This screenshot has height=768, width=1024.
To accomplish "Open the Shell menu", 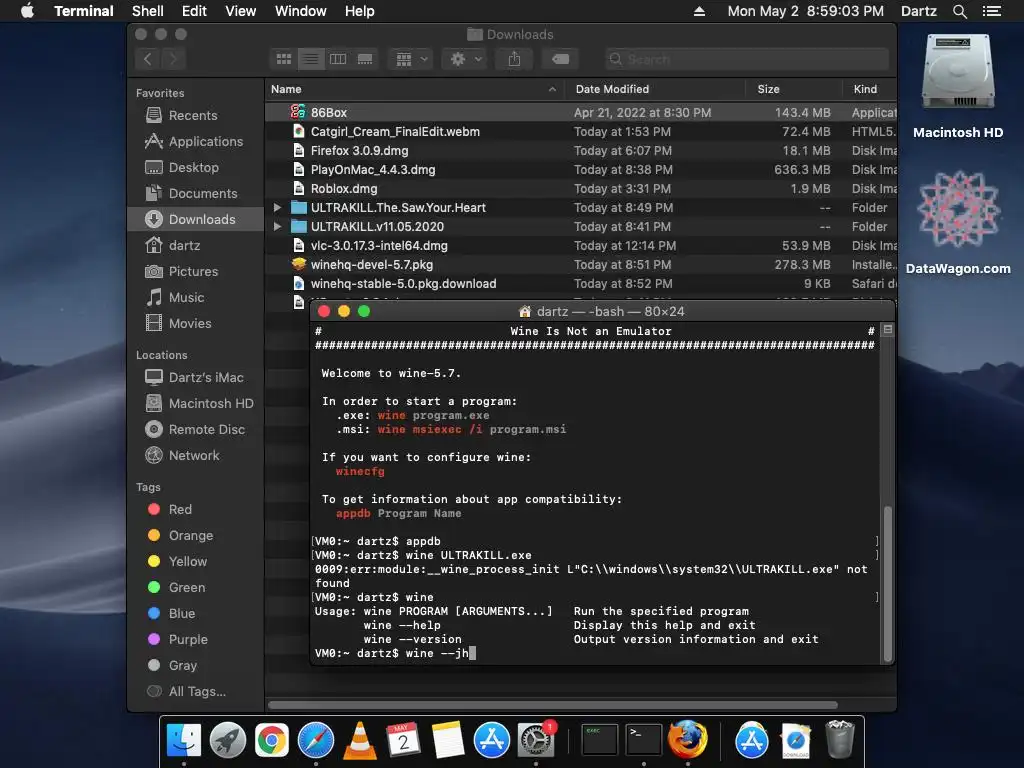I will tap(148, 11).
